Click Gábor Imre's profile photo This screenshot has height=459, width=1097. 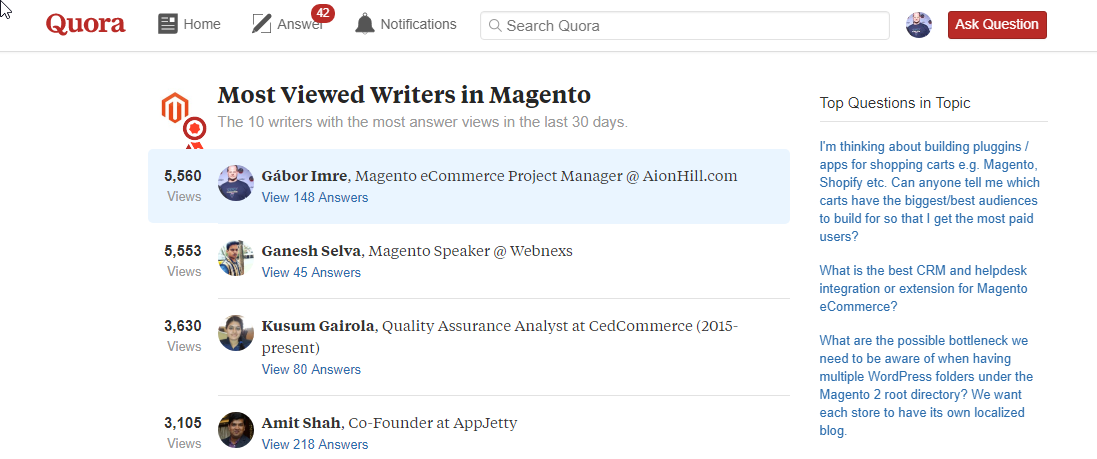[236, 183]
